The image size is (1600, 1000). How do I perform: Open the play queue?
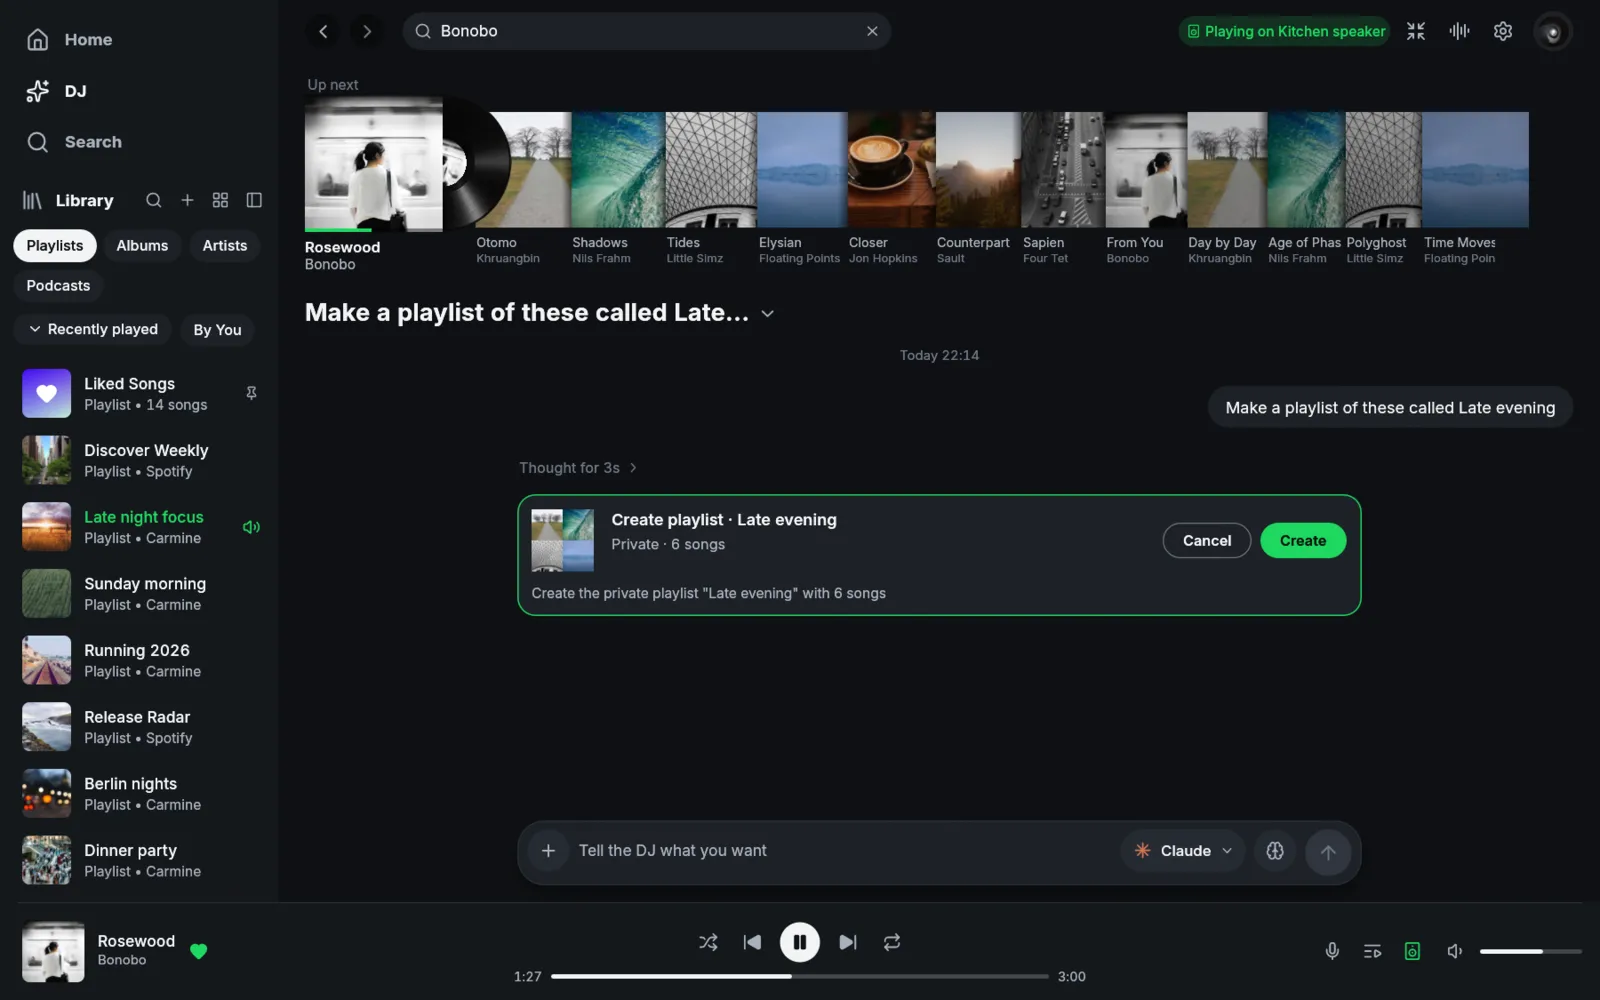click(x=1372, y=951)
